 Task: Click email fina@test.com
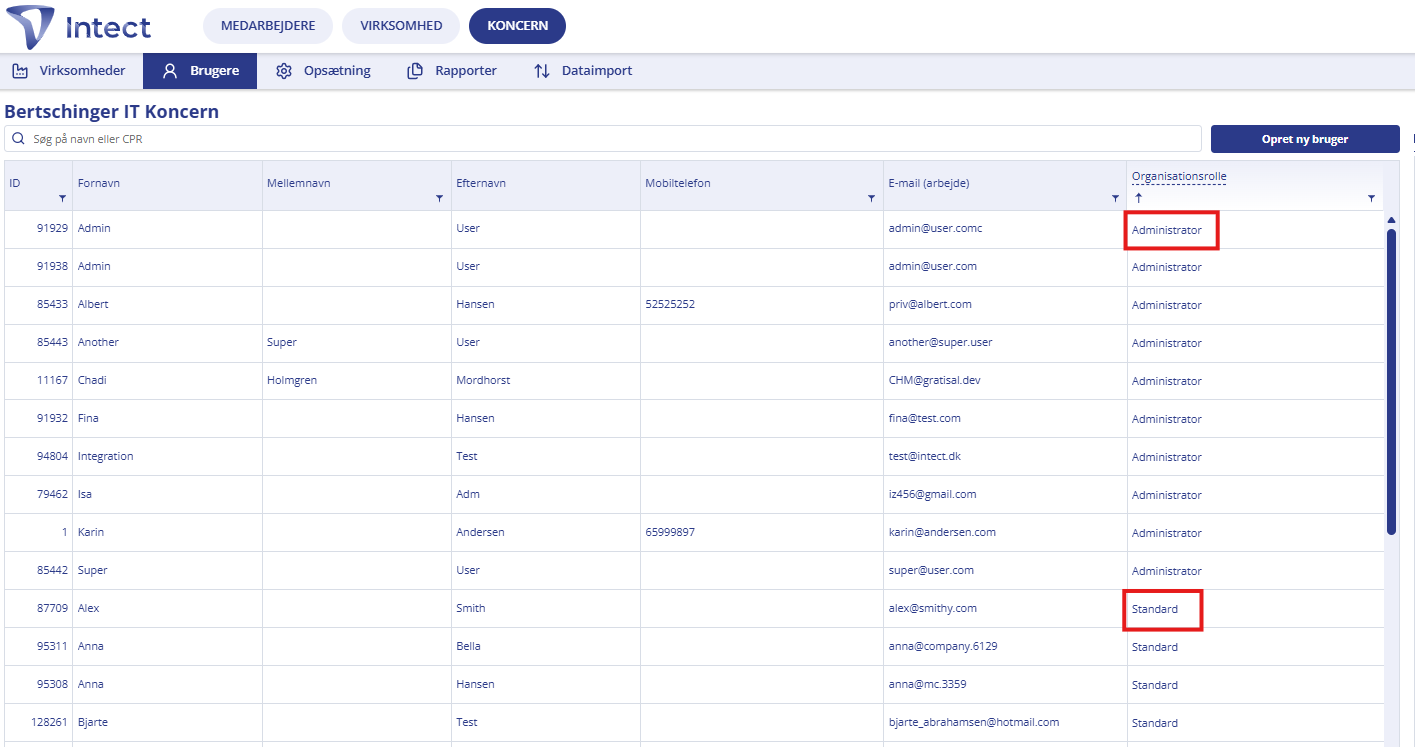point(924,418)
